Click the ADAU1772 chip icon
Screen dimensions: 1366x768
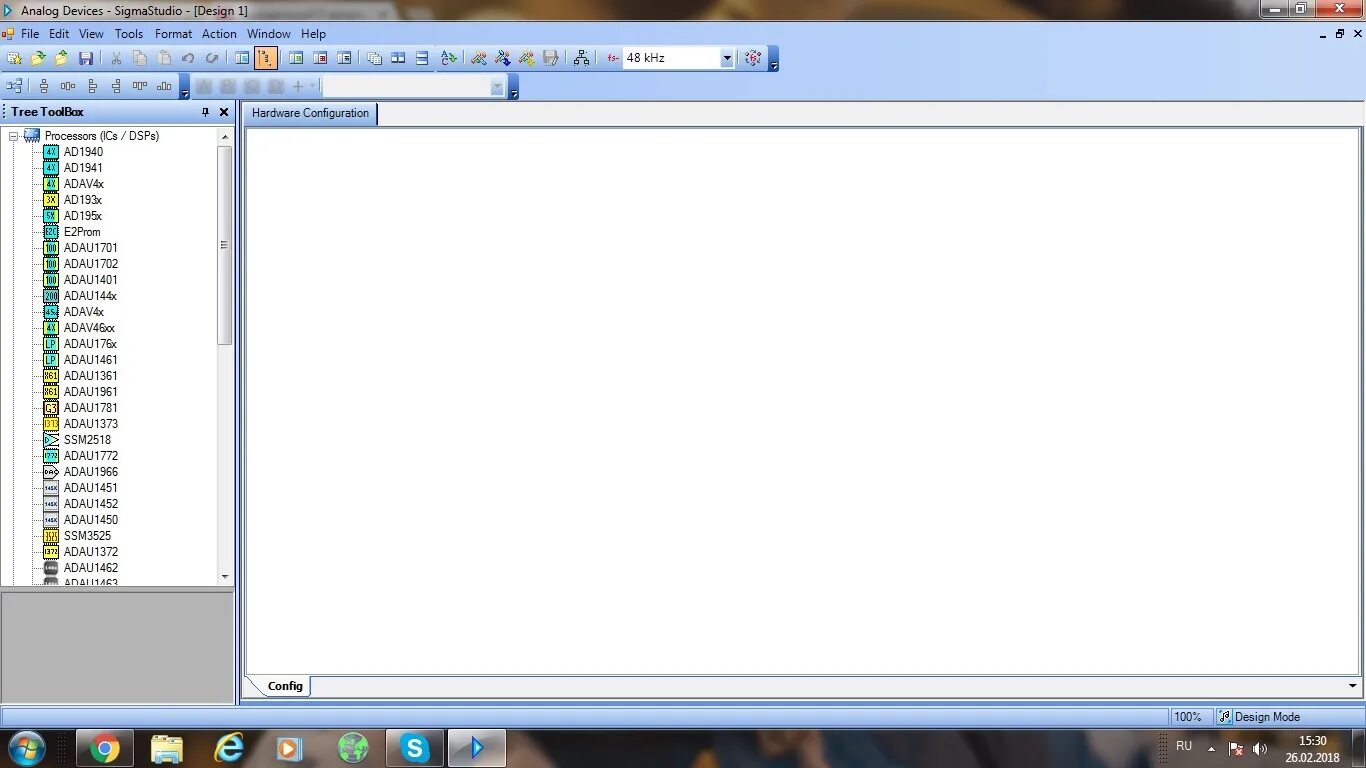tap(51, 456)
